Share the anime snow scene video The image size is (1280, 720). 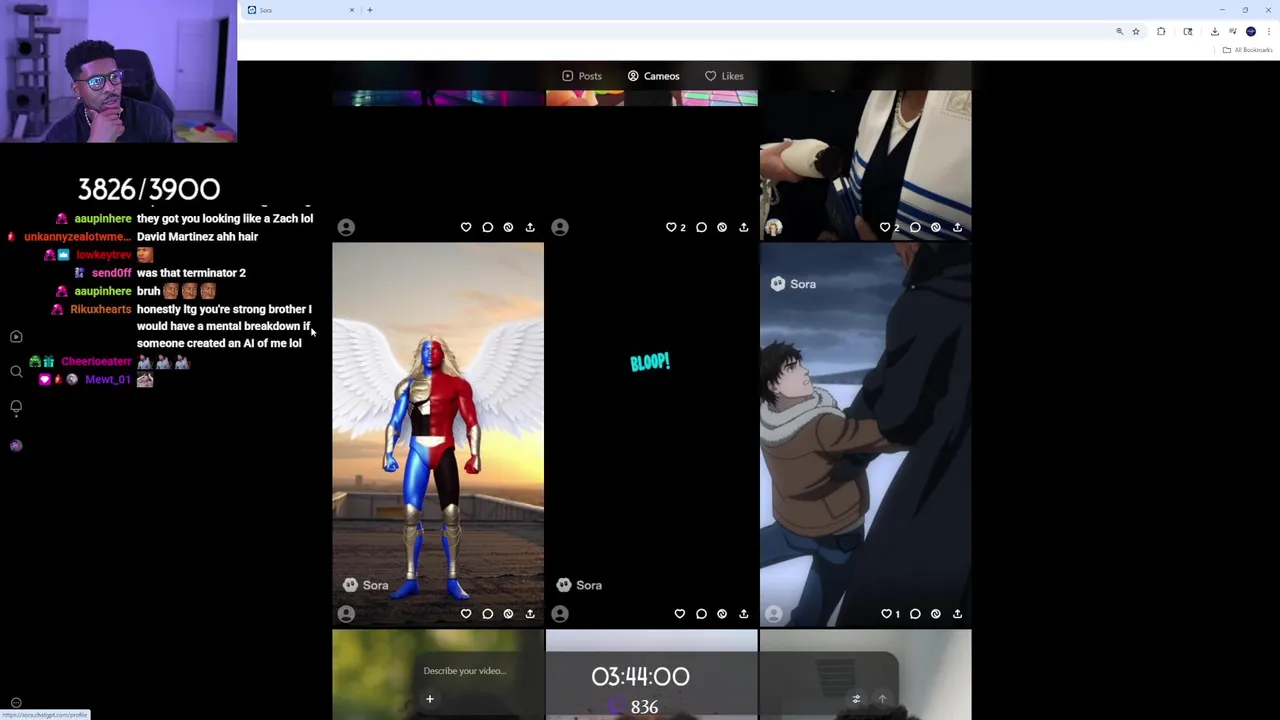(x=958, y=614)
